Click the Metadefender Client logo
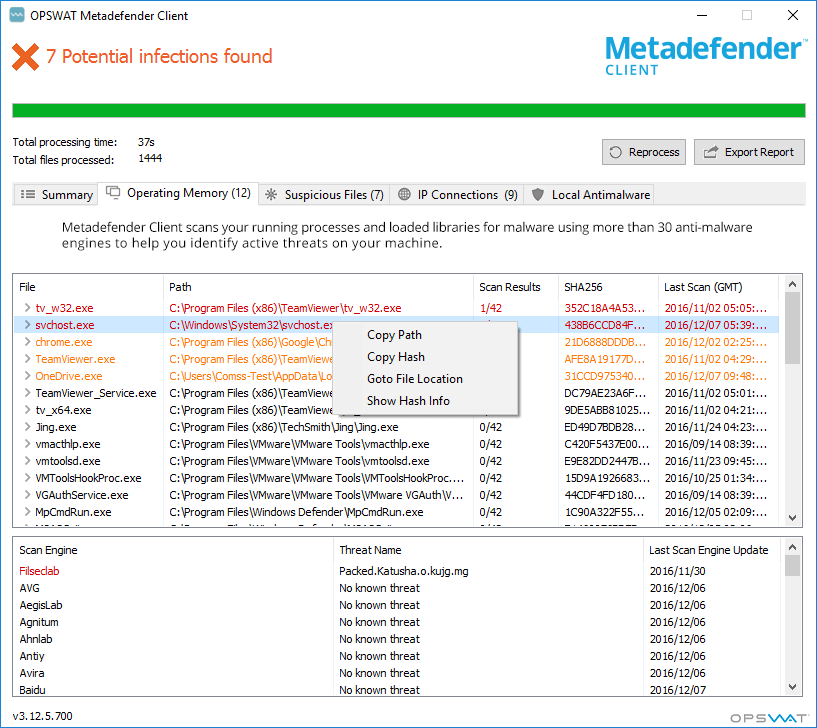817x728 pixels. tap(704, 55)
